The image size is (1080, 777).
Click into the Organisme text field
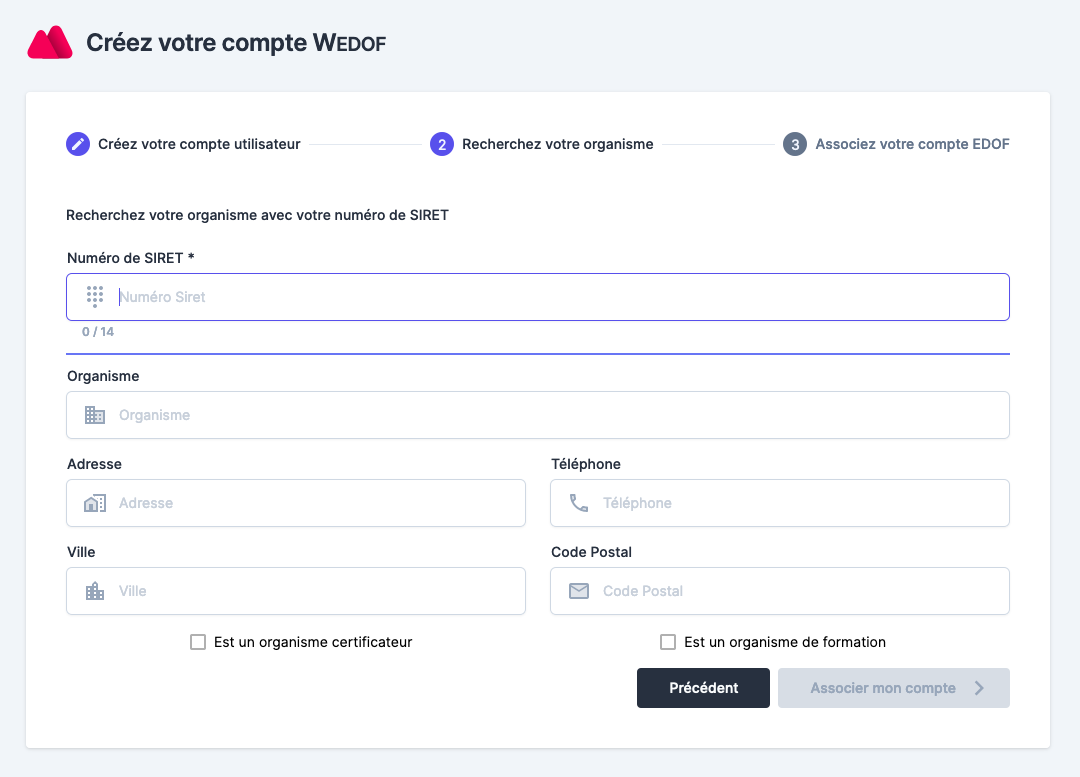(560, 415)
